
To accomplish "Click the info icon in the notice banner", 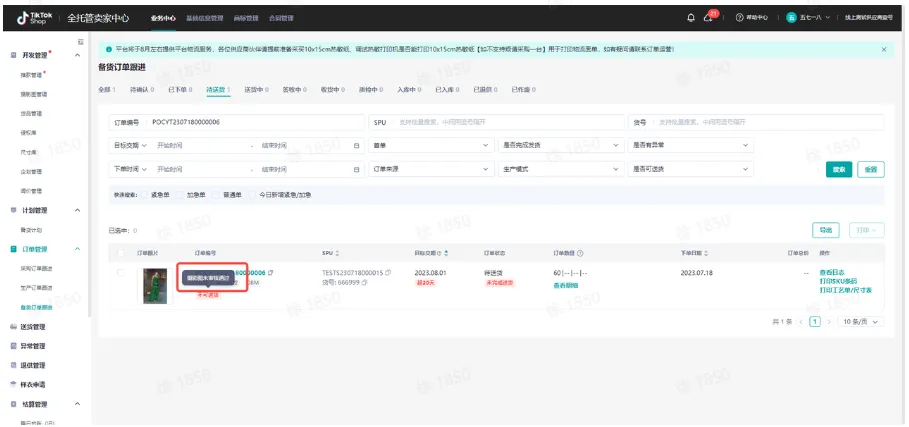I will click(108, 50).
